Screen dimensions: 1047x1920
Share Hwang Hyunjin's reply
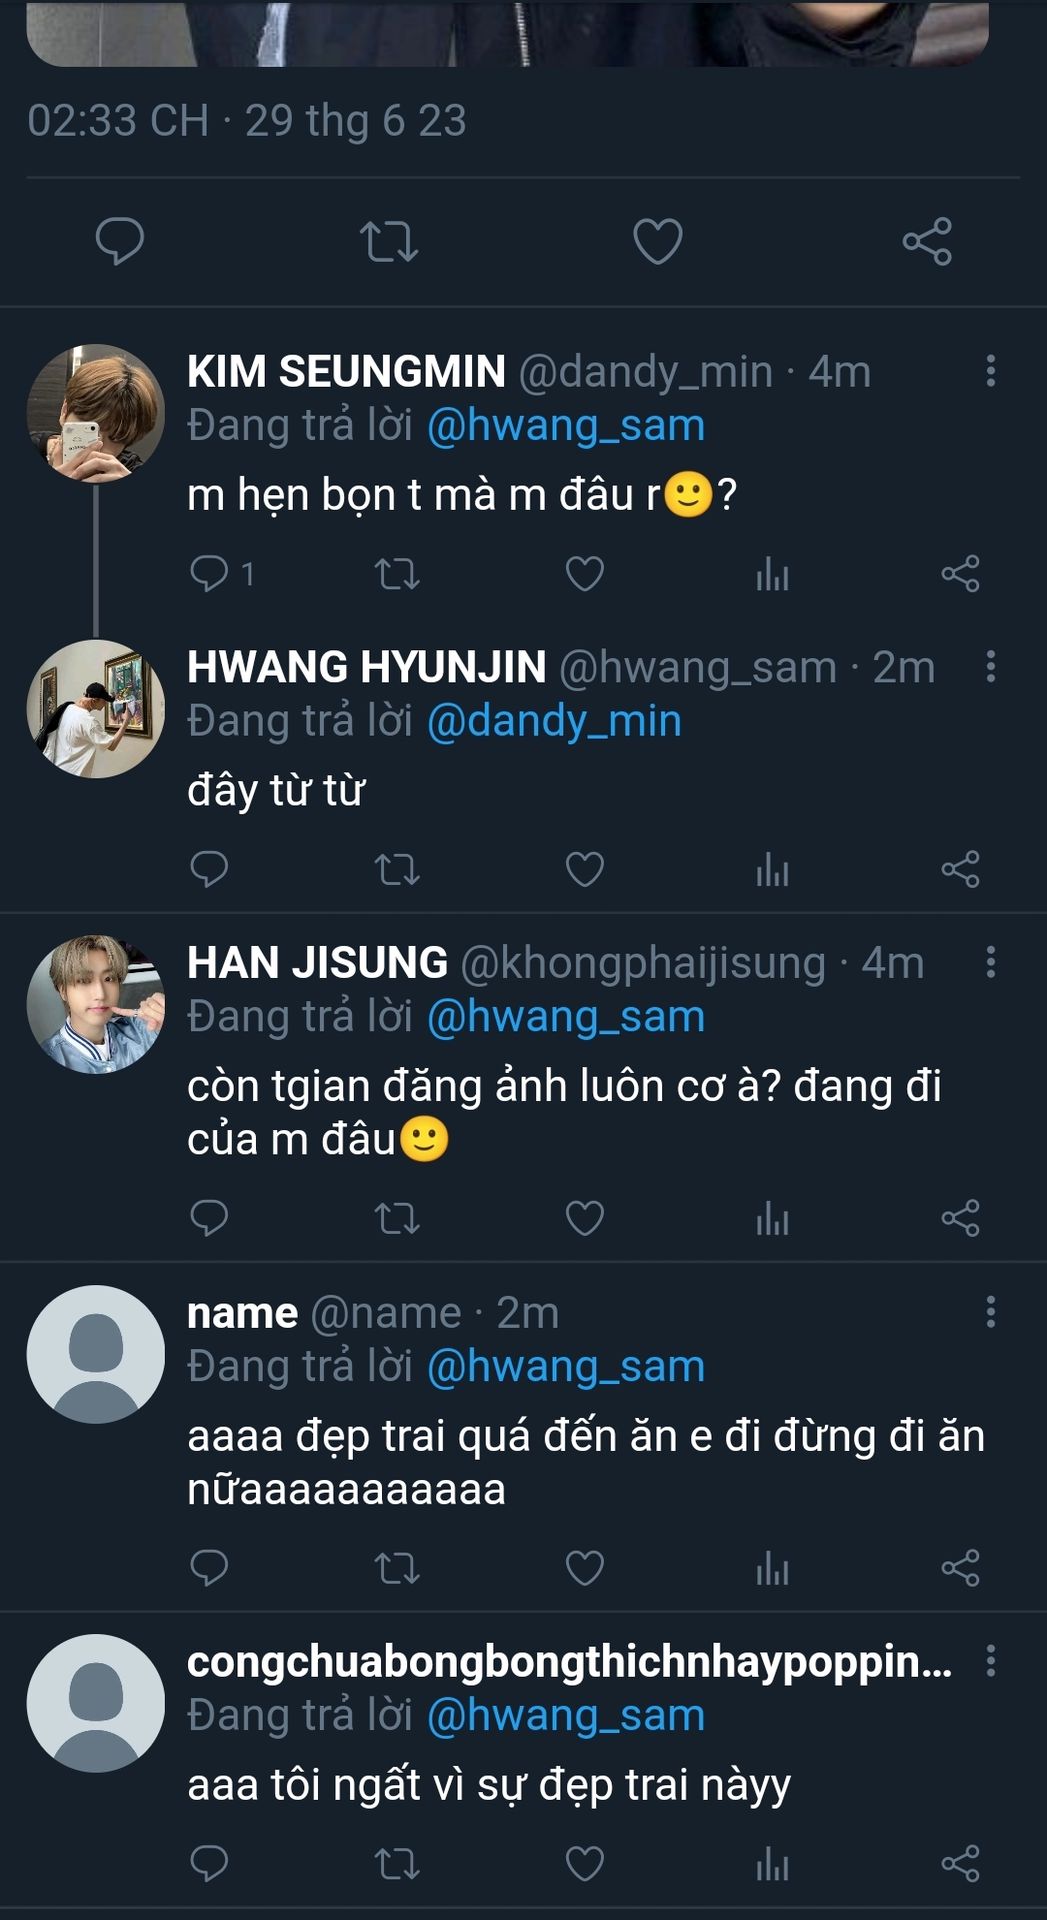[960, 870]
